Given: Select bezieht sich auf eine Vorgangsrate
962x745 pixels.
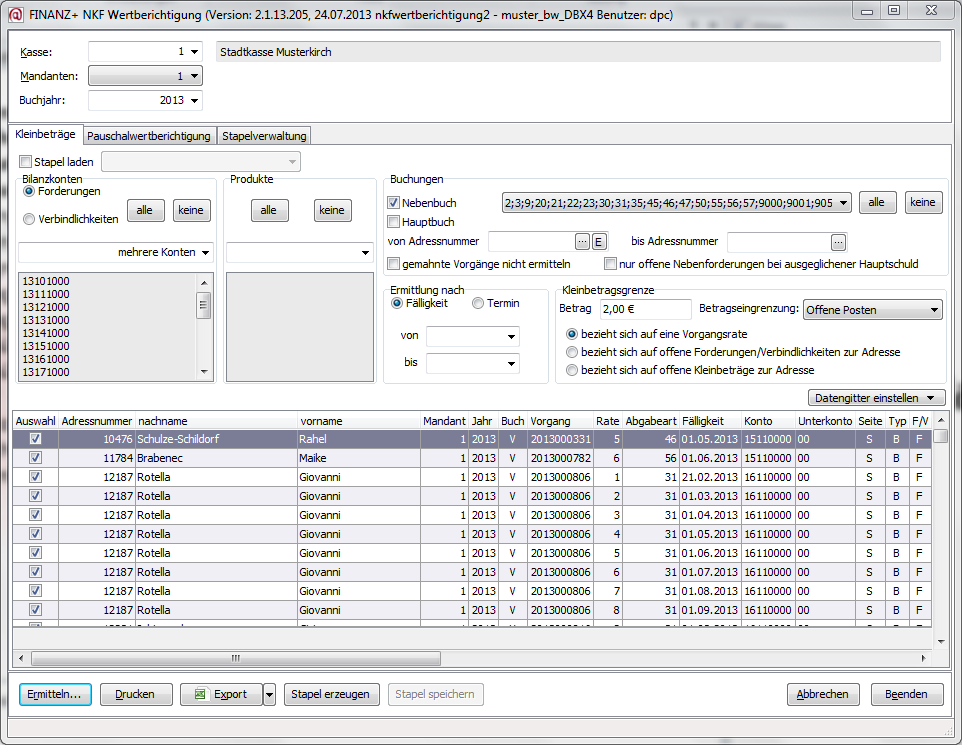Looking at the screenshot, I should point(572,334).
